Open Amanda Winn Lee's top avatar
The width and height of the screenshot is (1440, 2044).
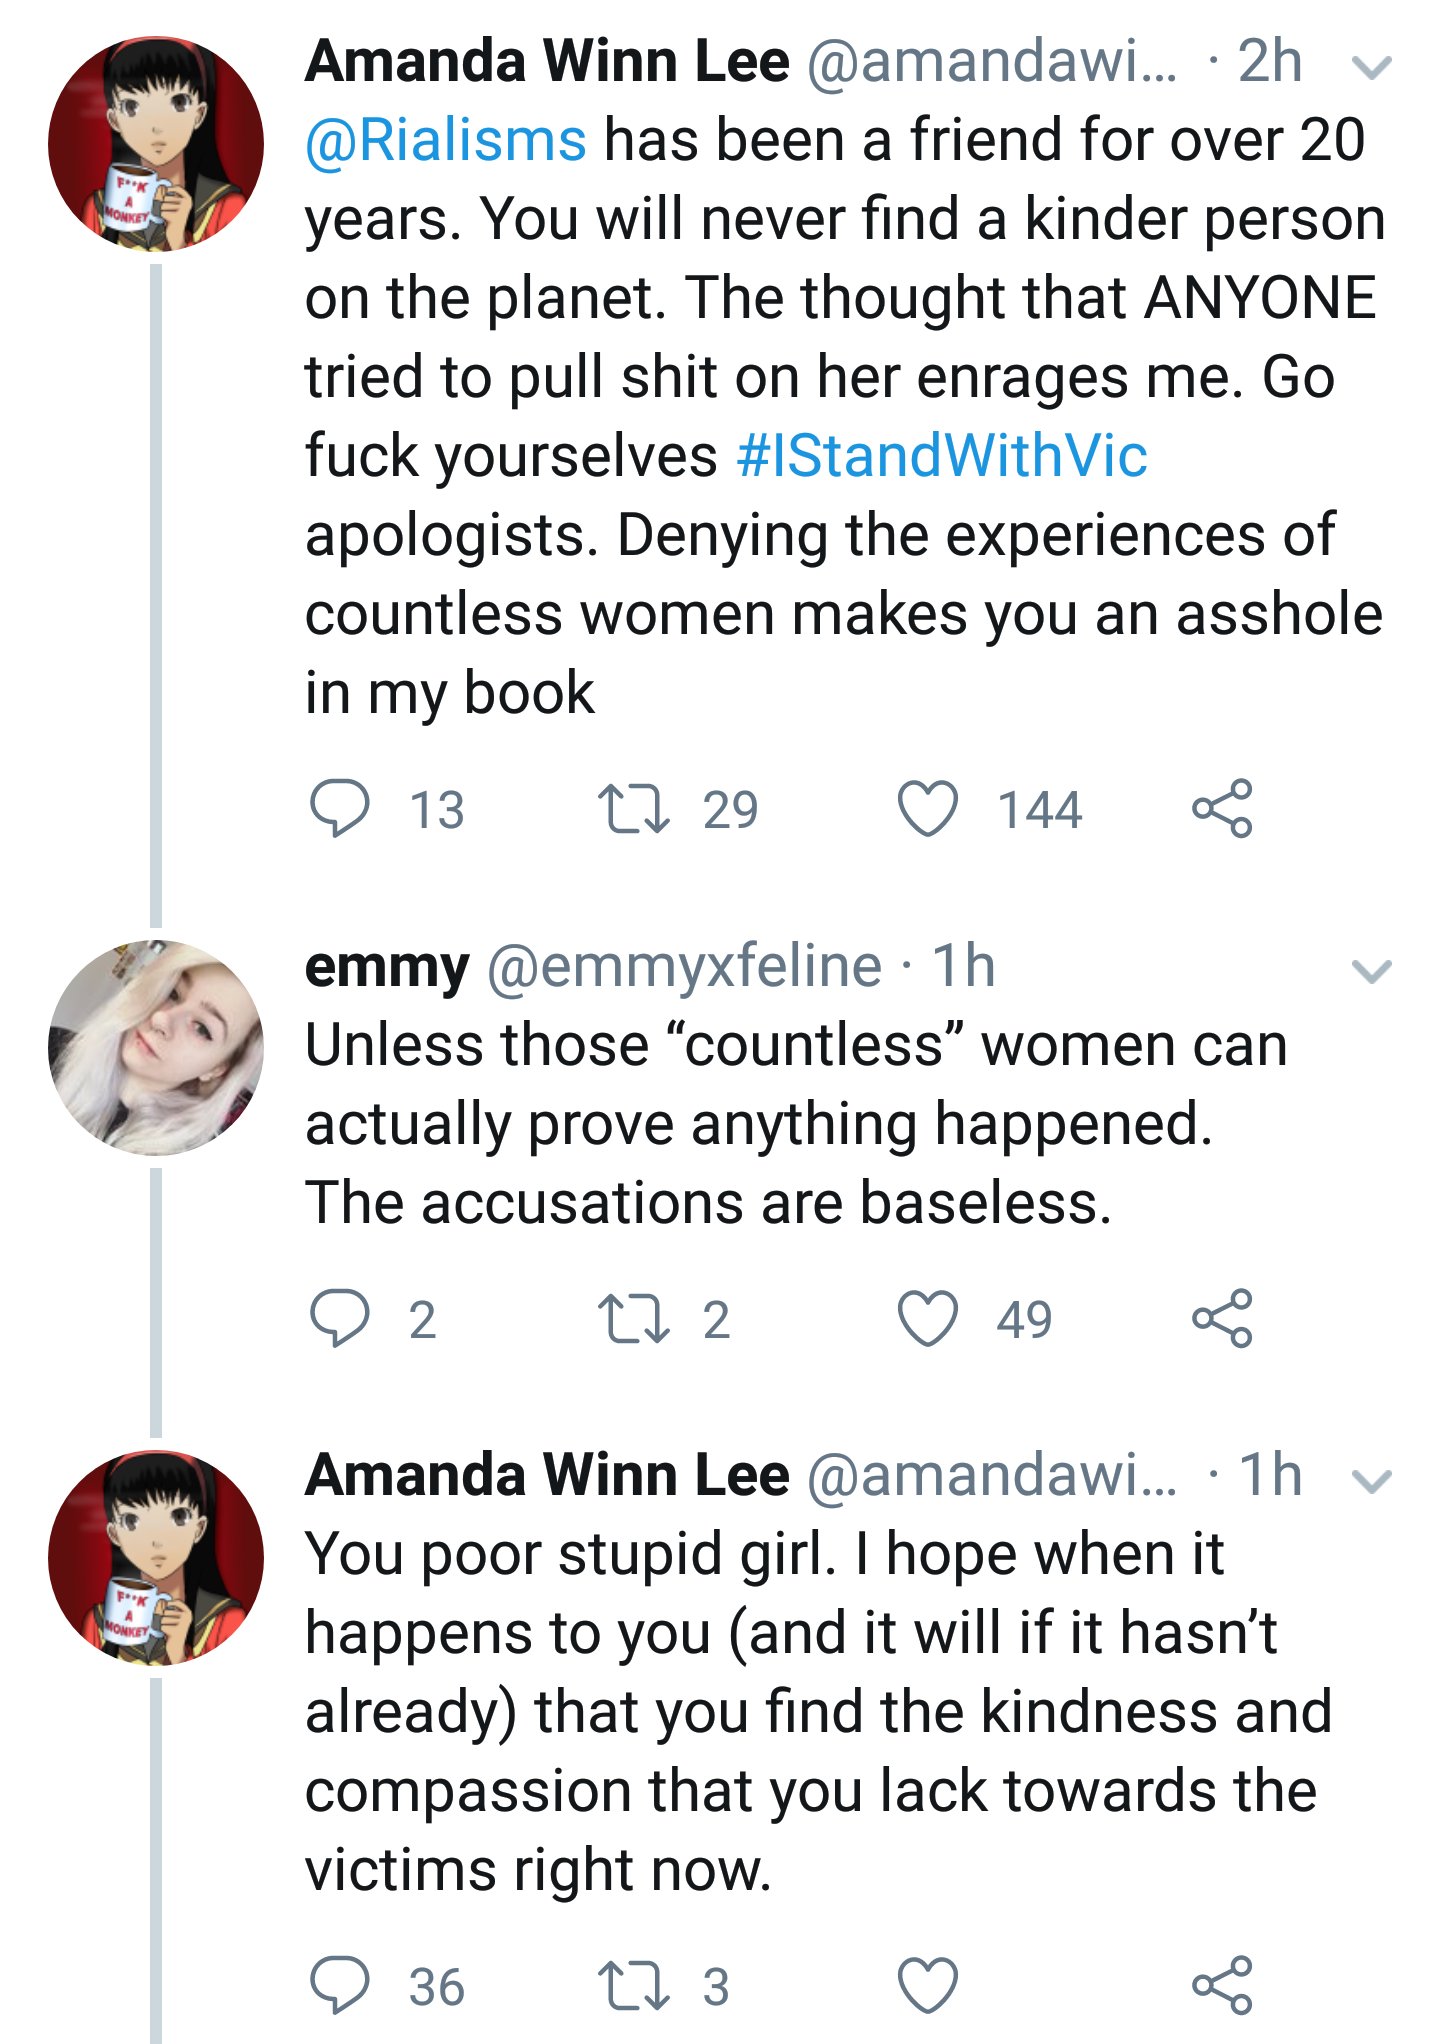pyautogui.click(x=156, y=143)
